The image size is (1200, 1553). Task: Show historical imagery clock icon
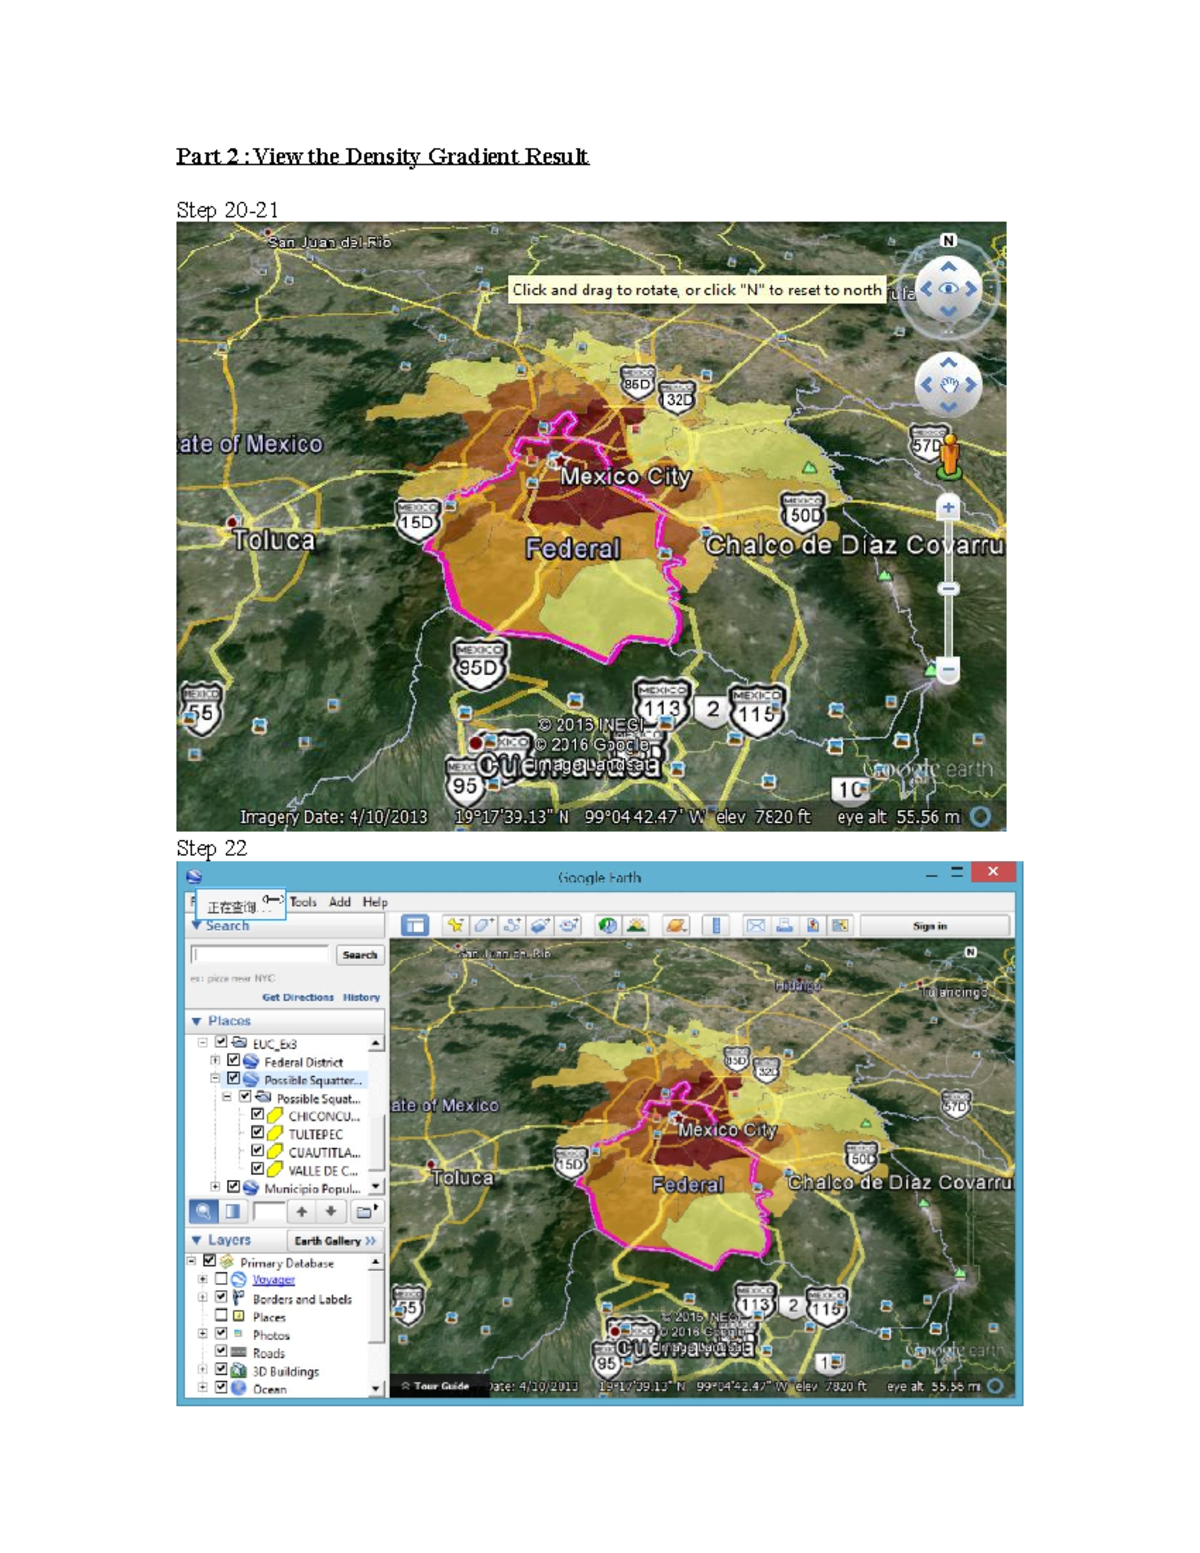(607, 925)
